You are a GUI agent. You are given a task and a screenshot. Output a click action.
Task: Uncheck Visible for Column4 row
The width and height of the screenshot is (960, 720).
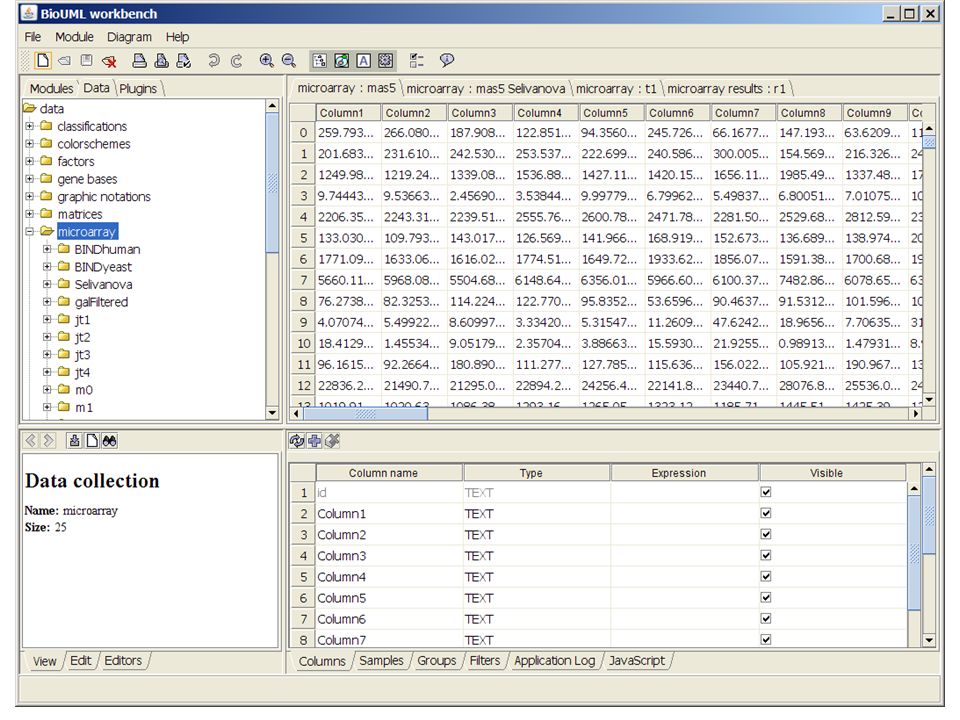click(x=766, y=576)
